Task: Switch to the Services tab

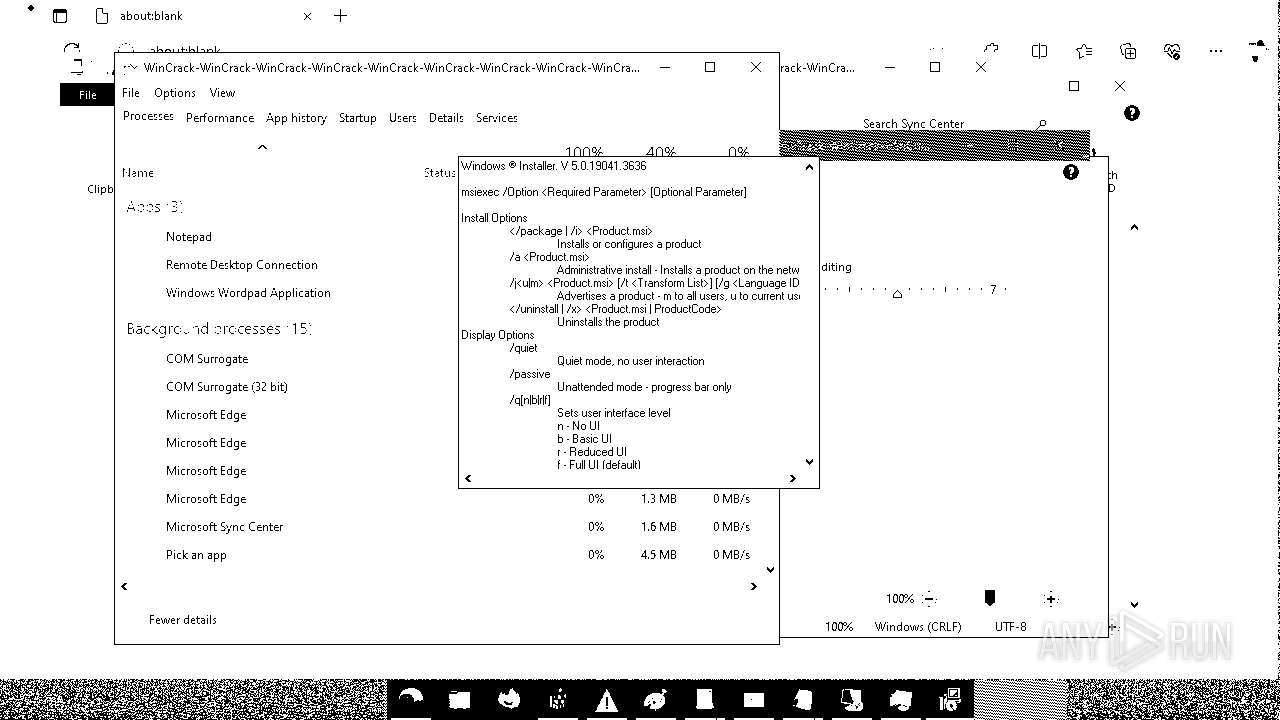Action: click(x=496, y=117)
